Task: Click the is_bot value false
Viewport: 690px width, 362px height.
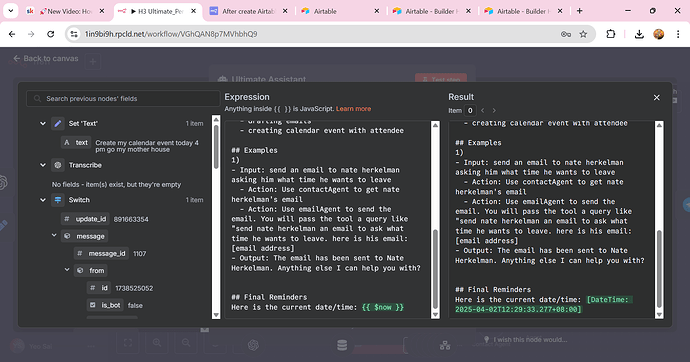Action: tap(135, 305)
